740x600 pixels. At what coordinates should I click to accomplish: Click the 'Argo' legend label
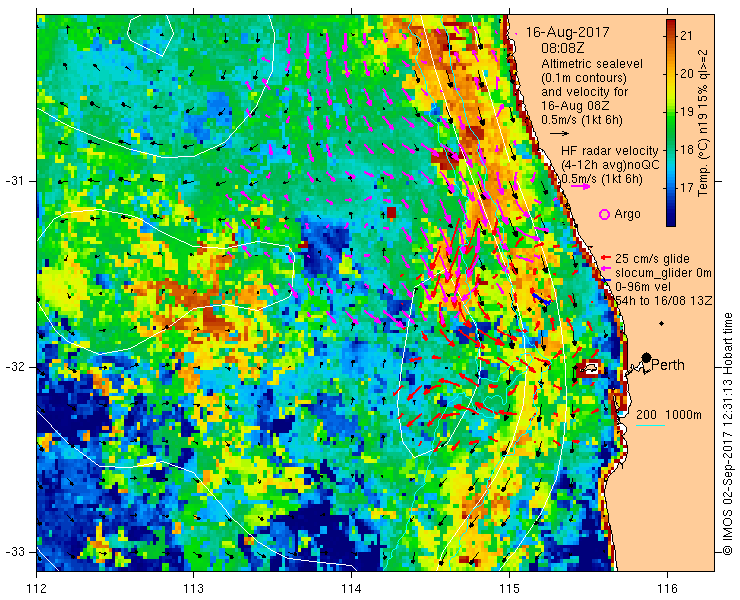coord(627,214)
